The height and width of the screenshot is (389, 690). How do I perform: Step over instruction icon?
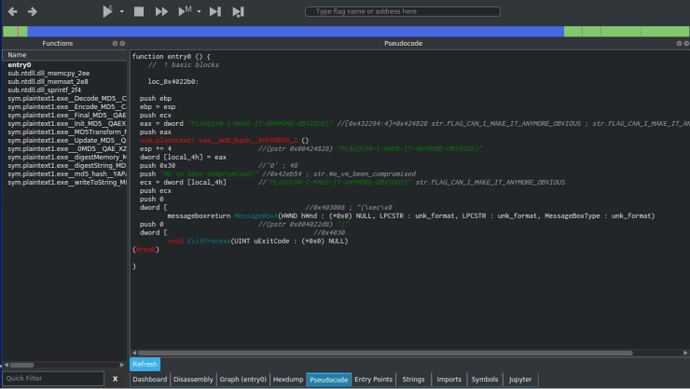(238, 11)
